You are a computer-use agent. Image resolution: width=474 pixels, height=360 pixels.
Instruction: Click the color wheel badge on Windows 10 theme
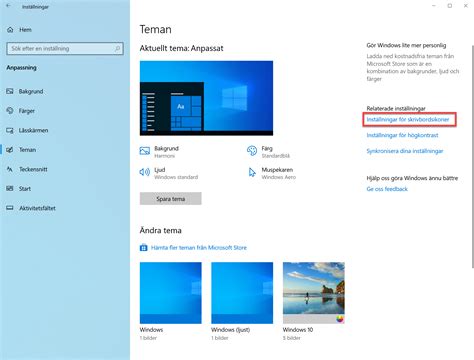[x=340, y=319]
